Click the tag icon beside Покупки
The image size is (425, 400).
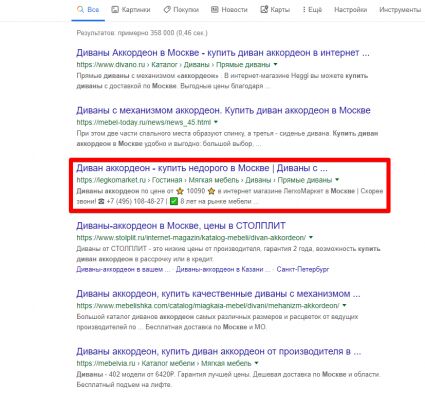point(167,10)
